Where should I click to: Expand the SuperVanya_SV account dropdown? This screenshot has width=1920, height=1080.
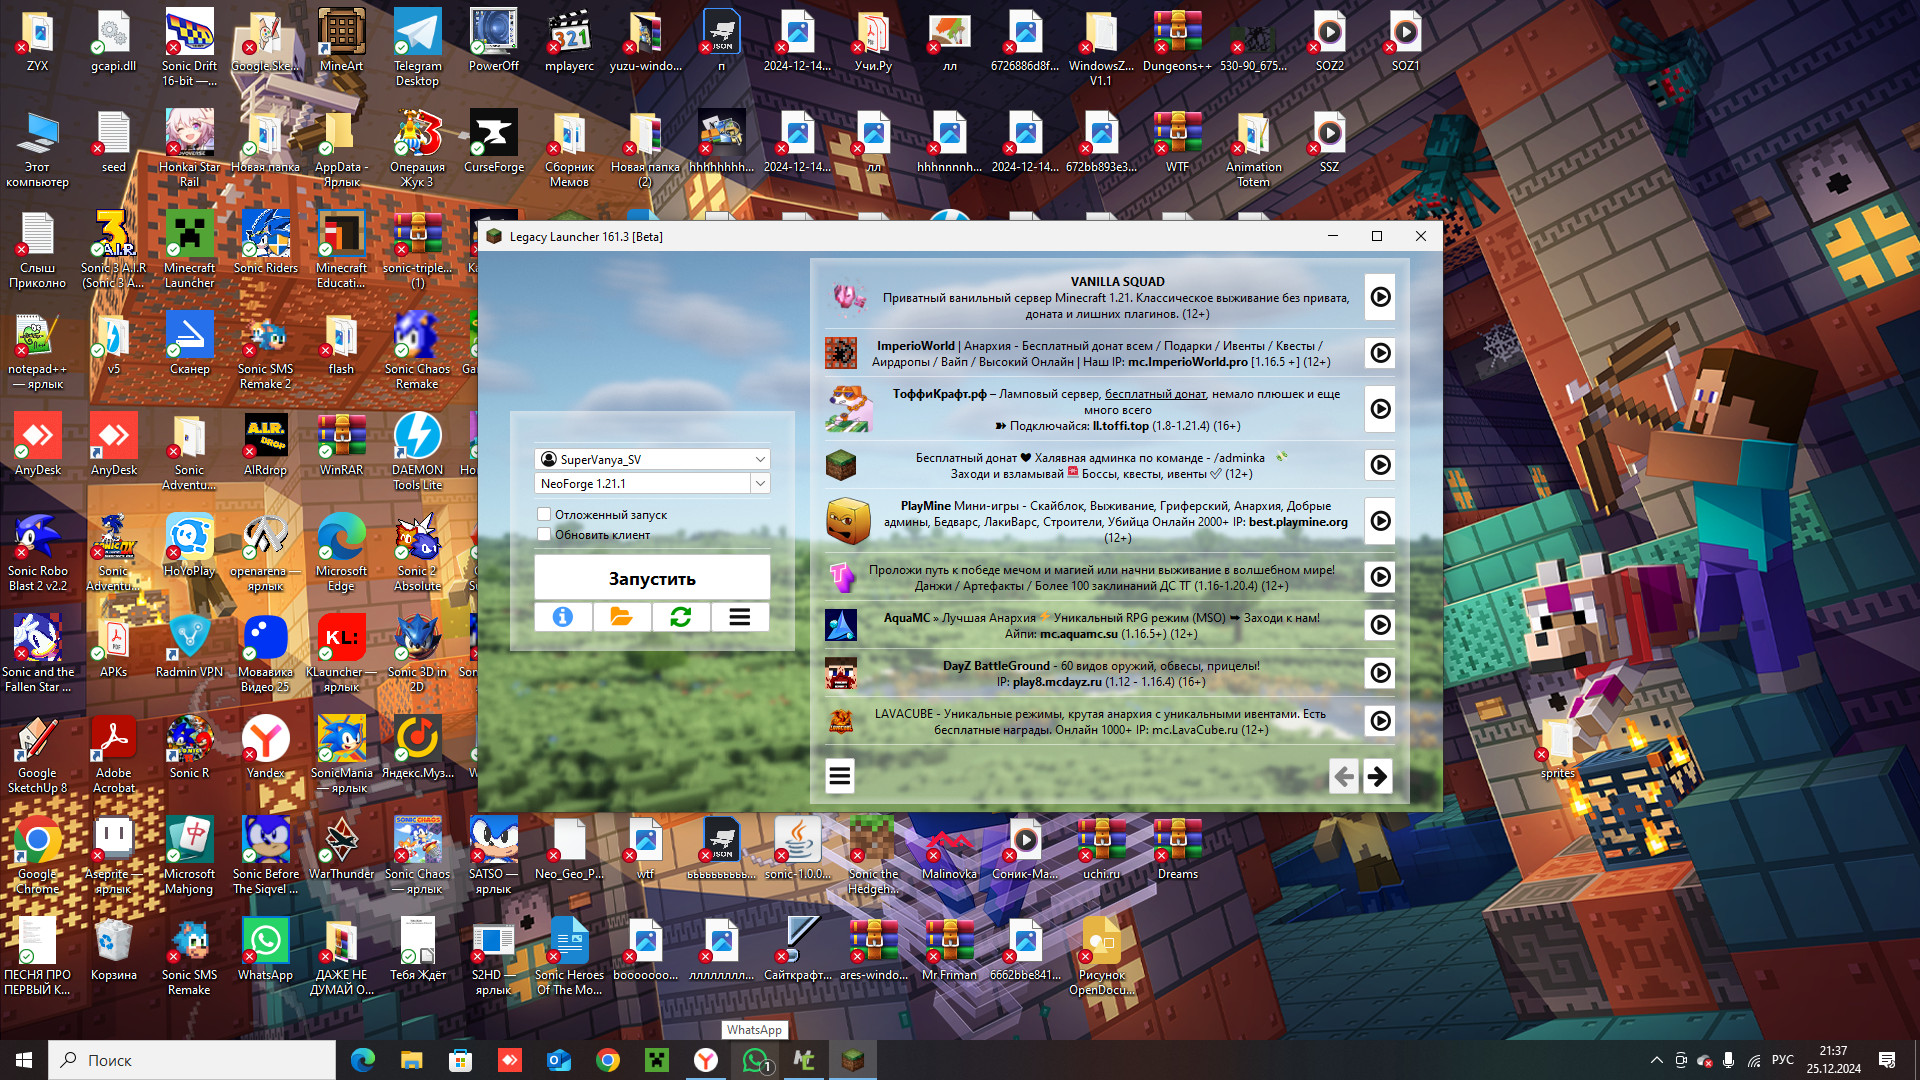pos(760,459)
